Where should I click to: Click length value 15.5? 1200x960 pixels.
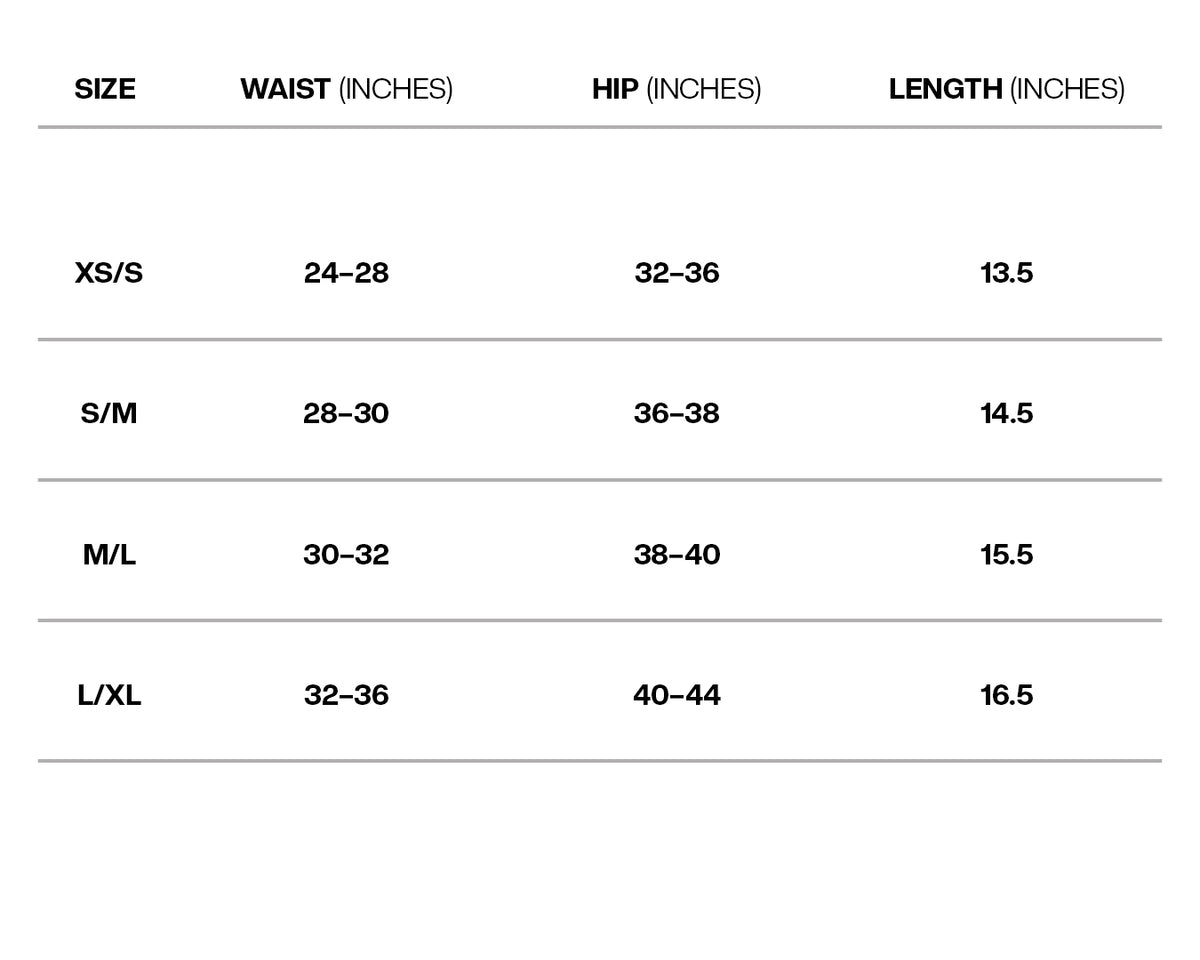[x=1007, y=554]
